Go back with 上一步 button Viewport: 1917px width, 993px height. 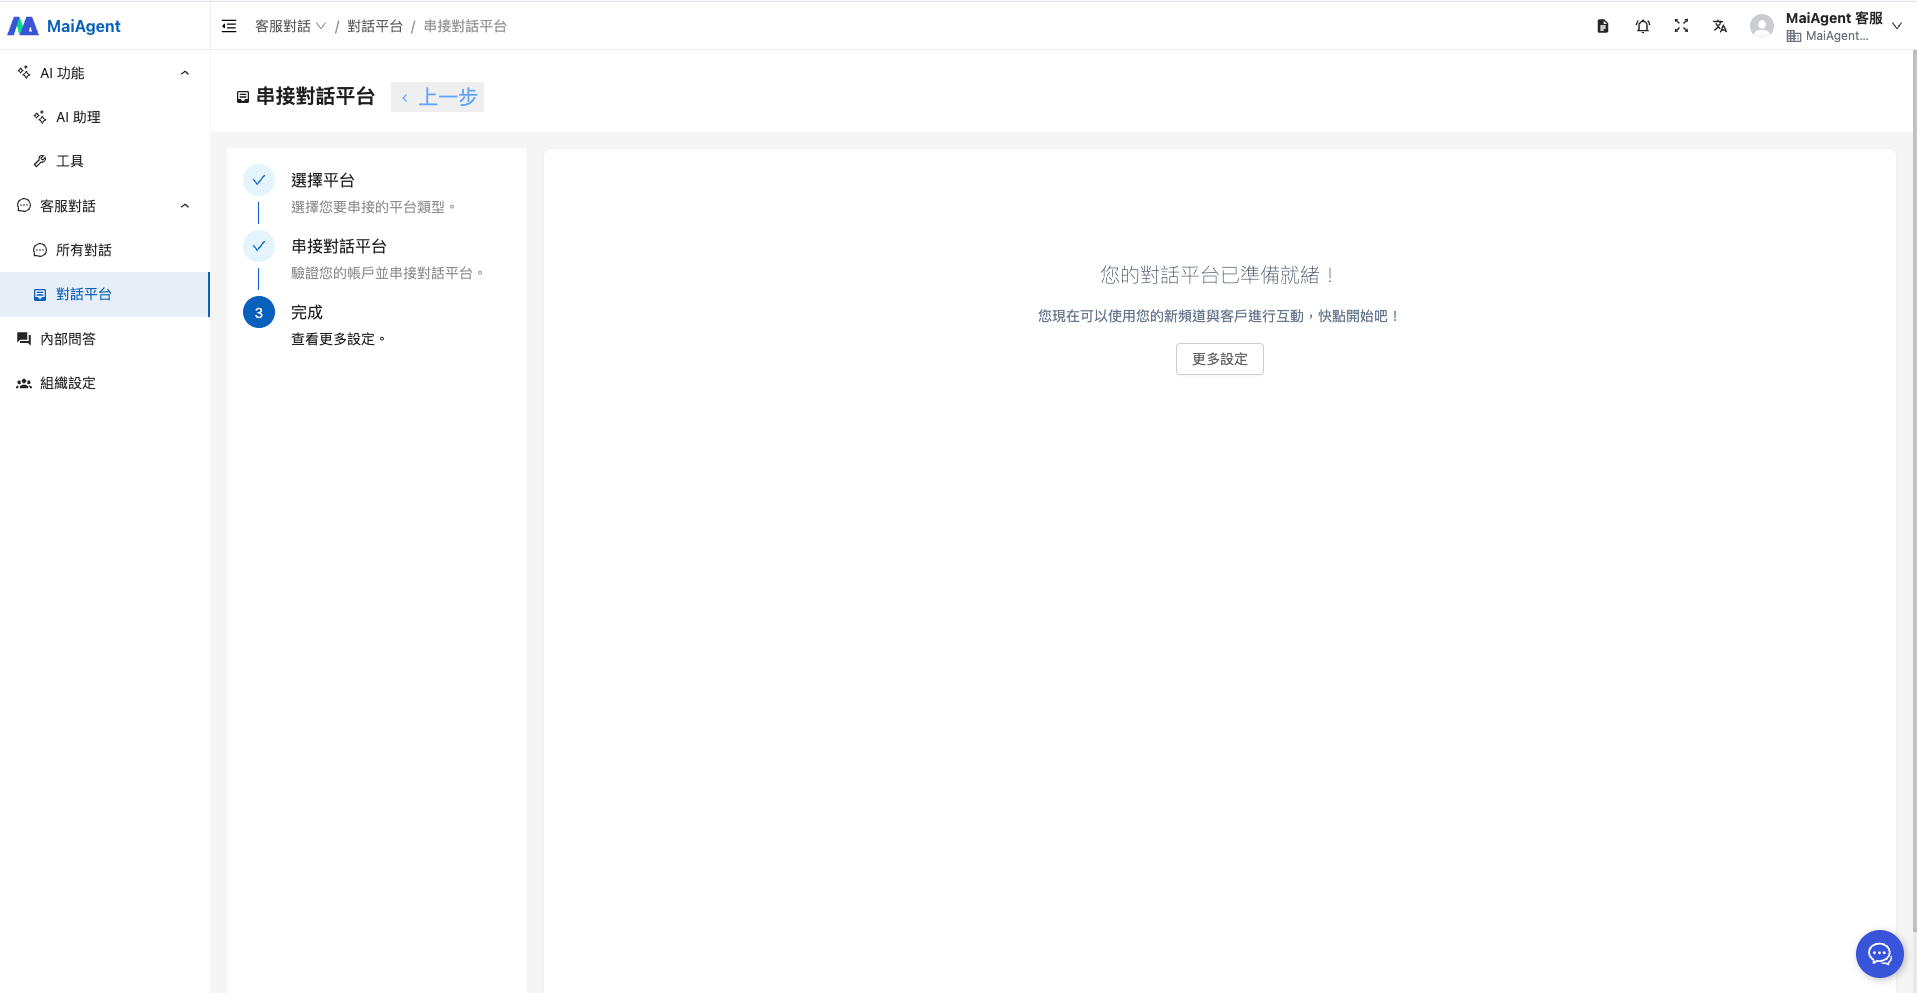(438, 97)
